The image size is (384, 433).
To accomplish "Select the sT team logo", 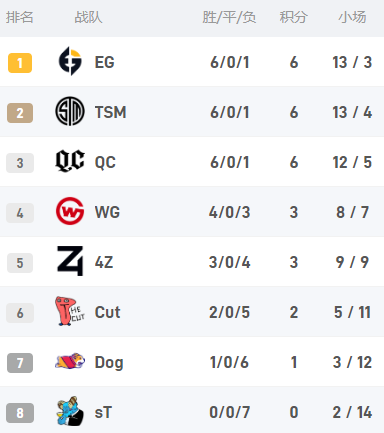I will click(70, 411).
